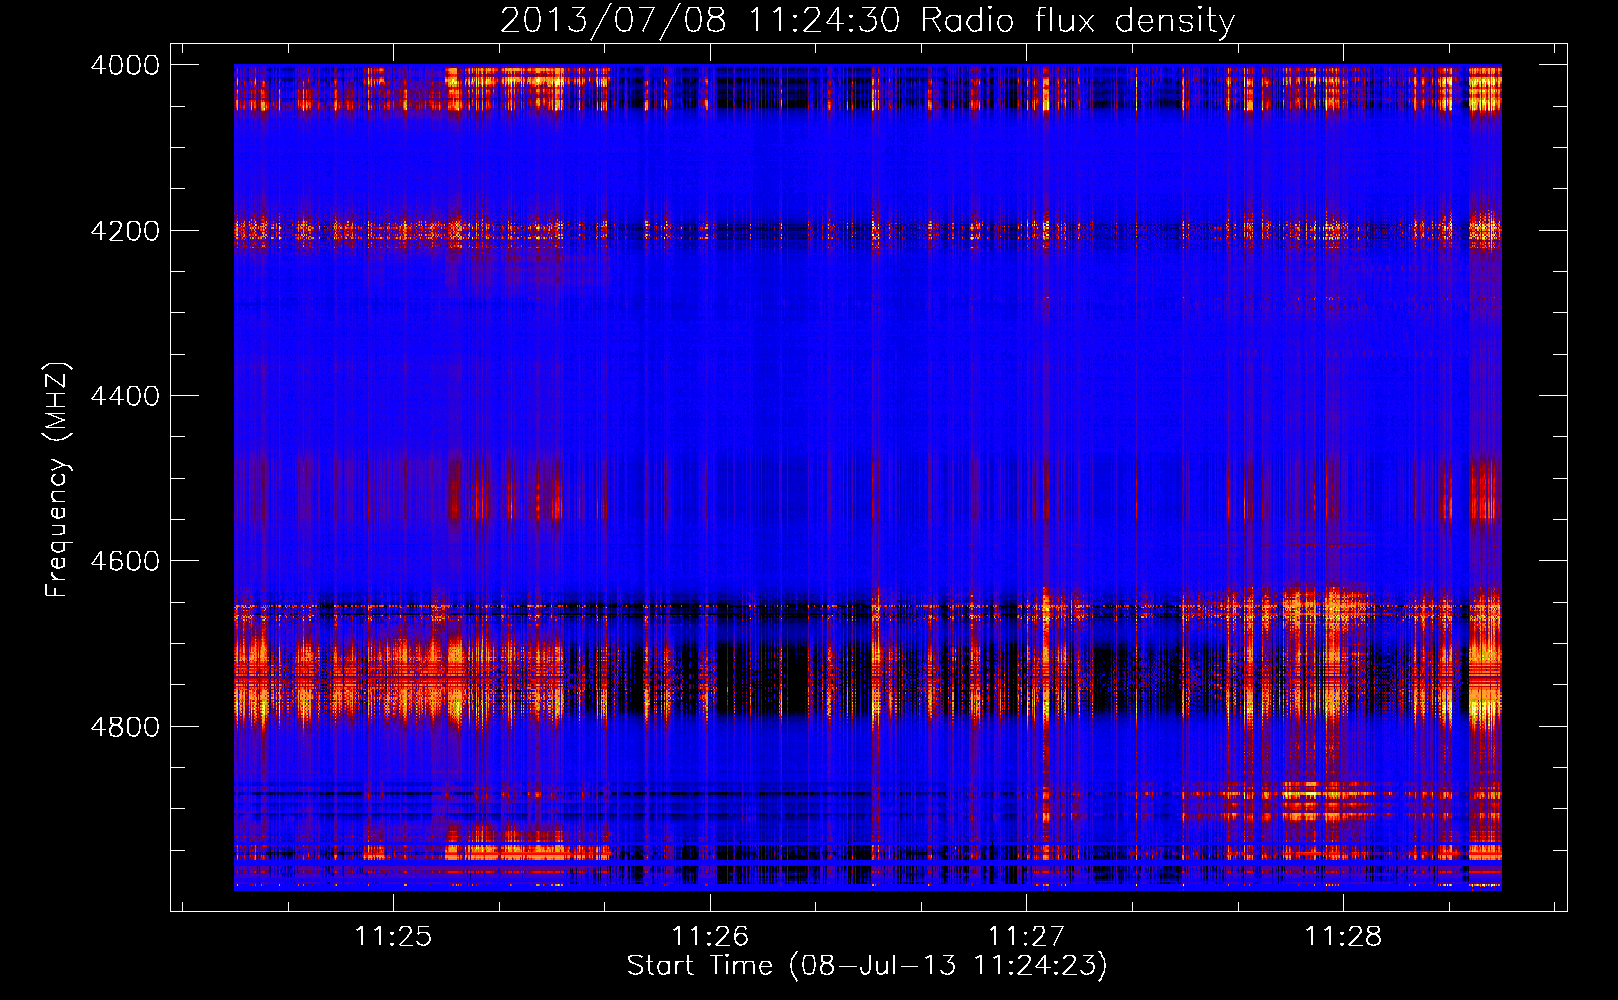The height and width of the screenshot is (1000, 1618).
Task: Click the 4600 frequency tick label
Action: (125, 561)
